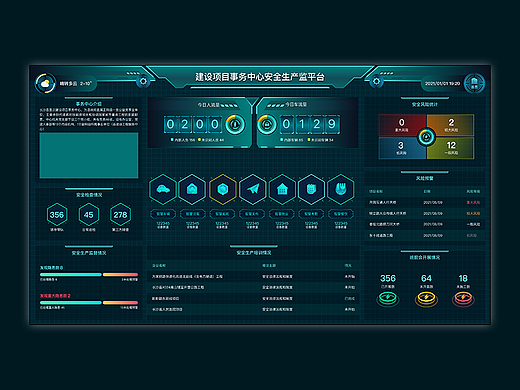The image size is (520, 390).
Task: Click the pill button beneath the calendar icon
Action: point(311,214)
